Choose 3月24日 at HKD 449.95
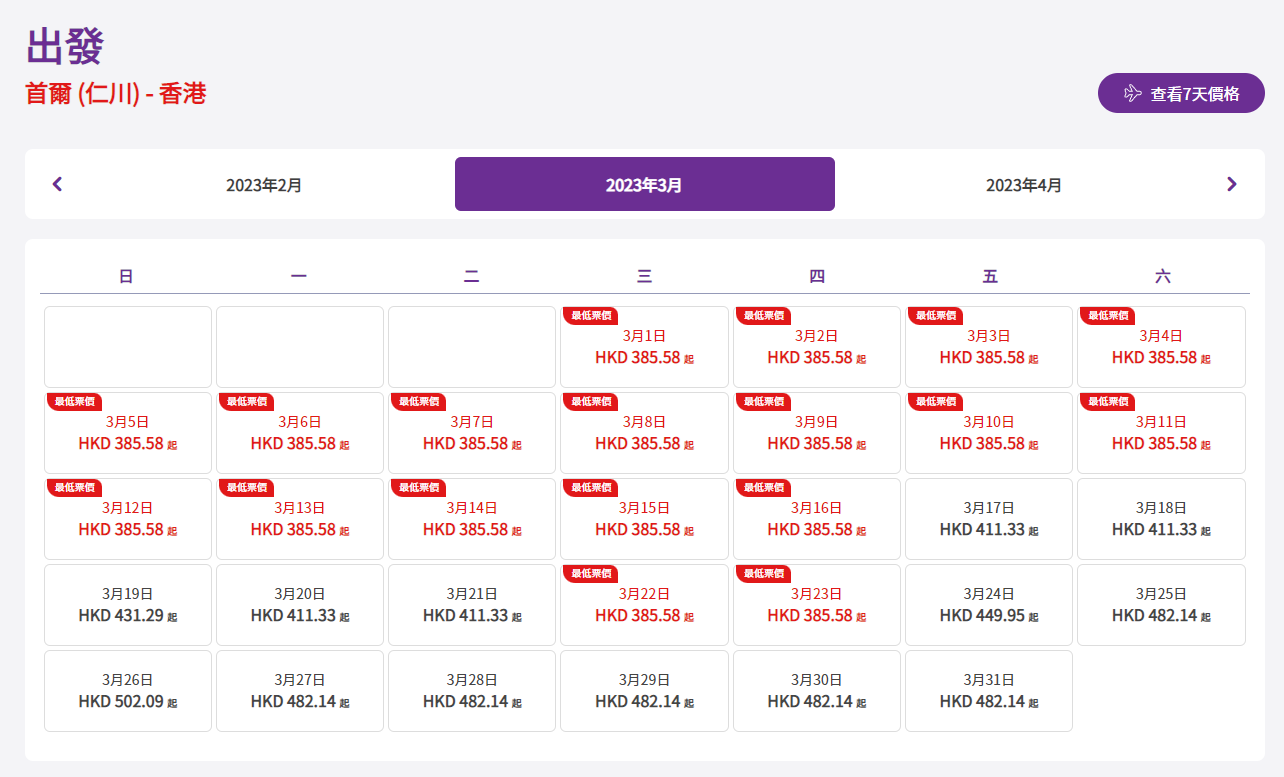This screenshot has width=1284, height=777. [989, 606]
